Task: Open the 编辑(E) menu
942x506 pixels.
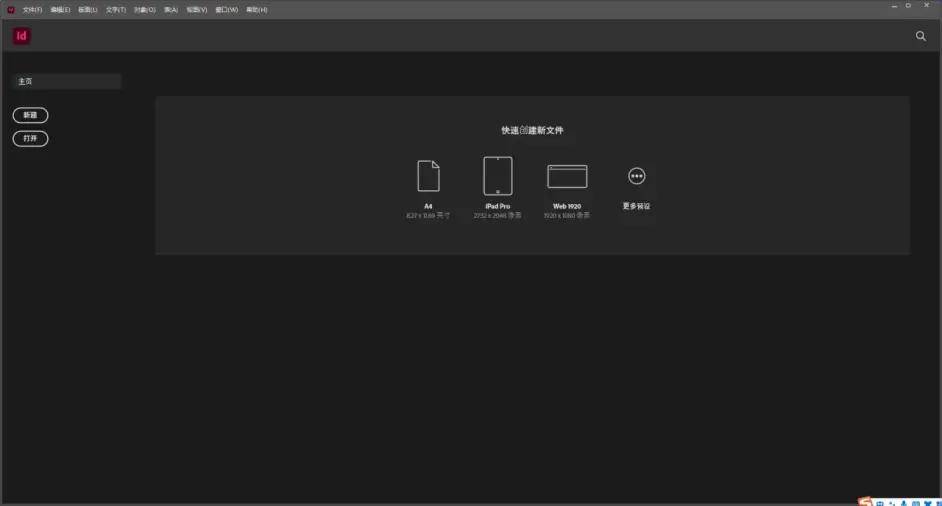Action: point(60,10)
